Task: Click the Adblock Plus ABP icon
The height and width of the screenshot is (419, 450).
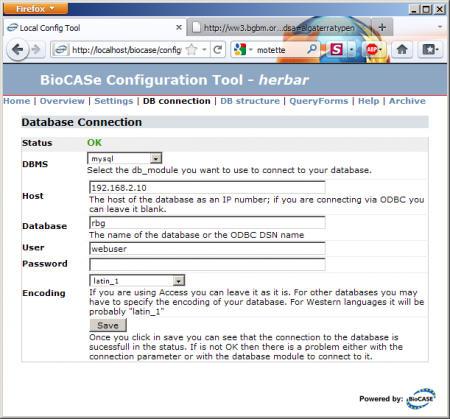Action: click(x=372, y=50)
